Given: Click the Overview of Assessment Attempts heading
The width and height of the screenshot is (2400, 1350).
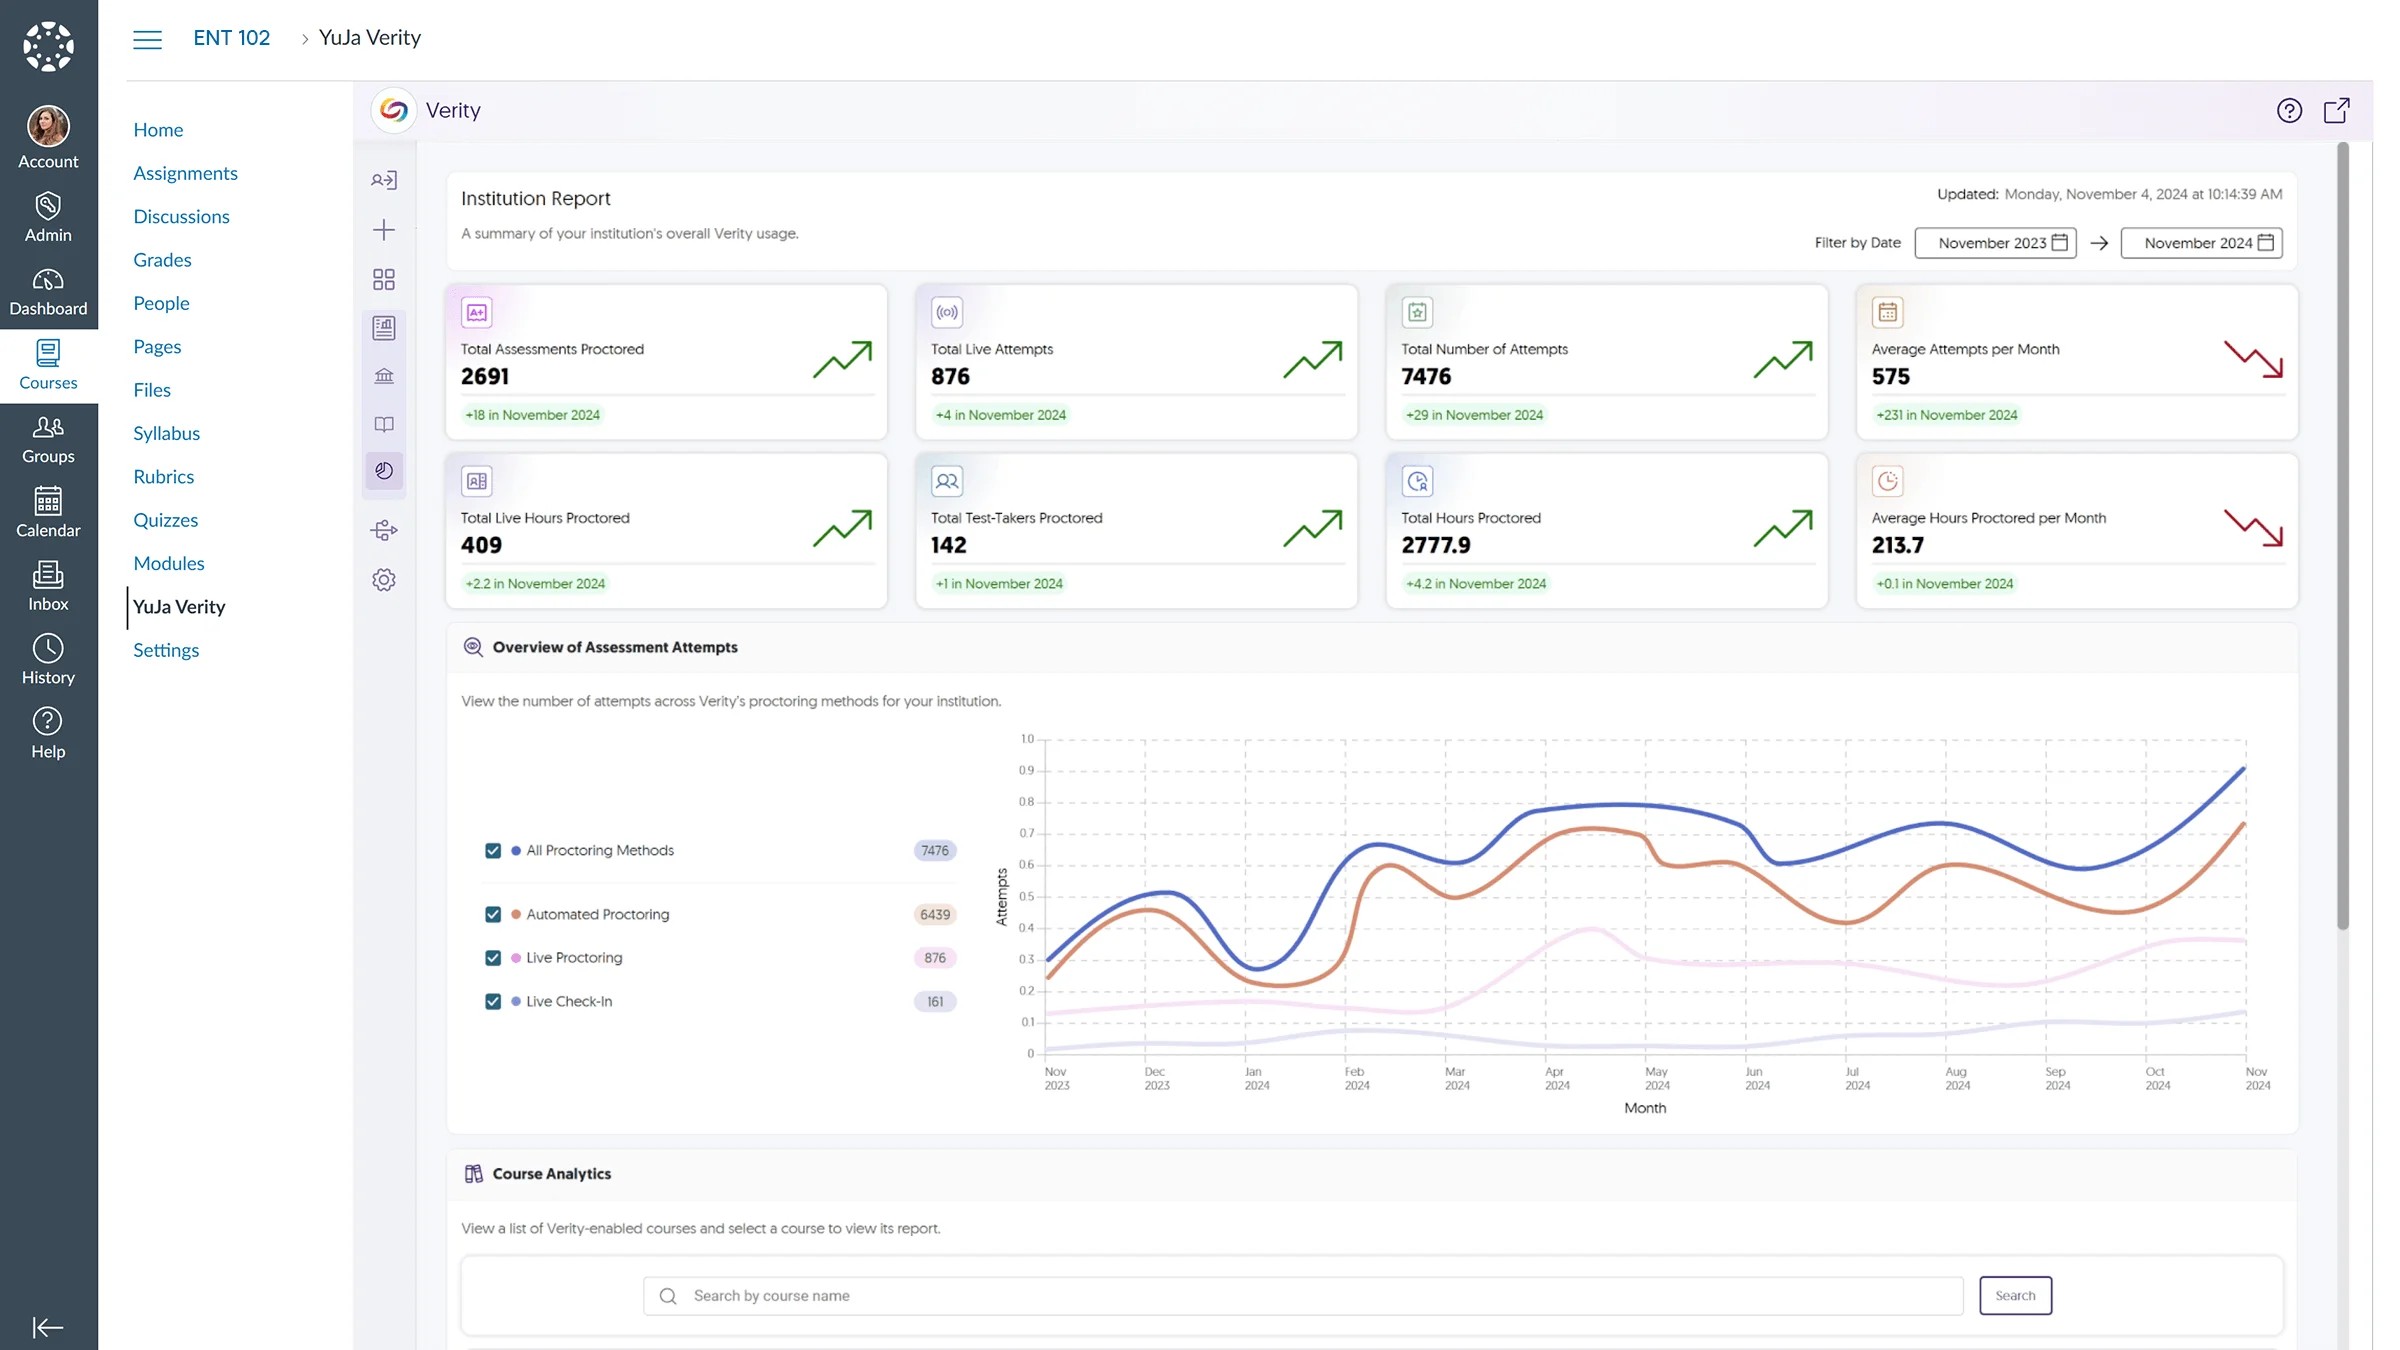Looking at the screenshot, I should tap(614, 647).
